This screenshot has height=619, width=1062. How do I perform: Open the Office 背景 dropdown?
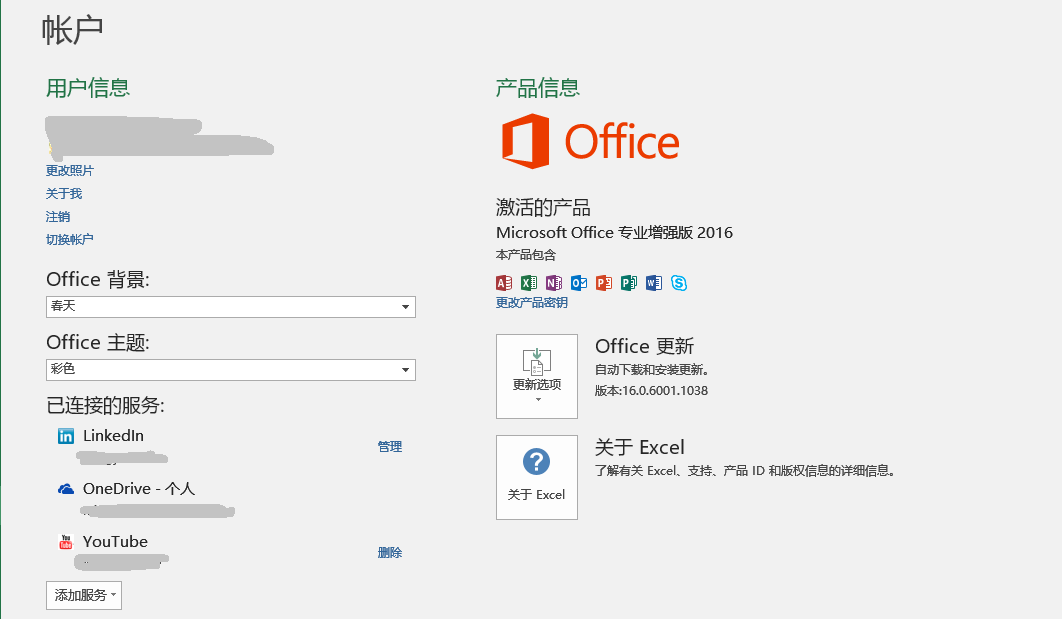[230, 307]
